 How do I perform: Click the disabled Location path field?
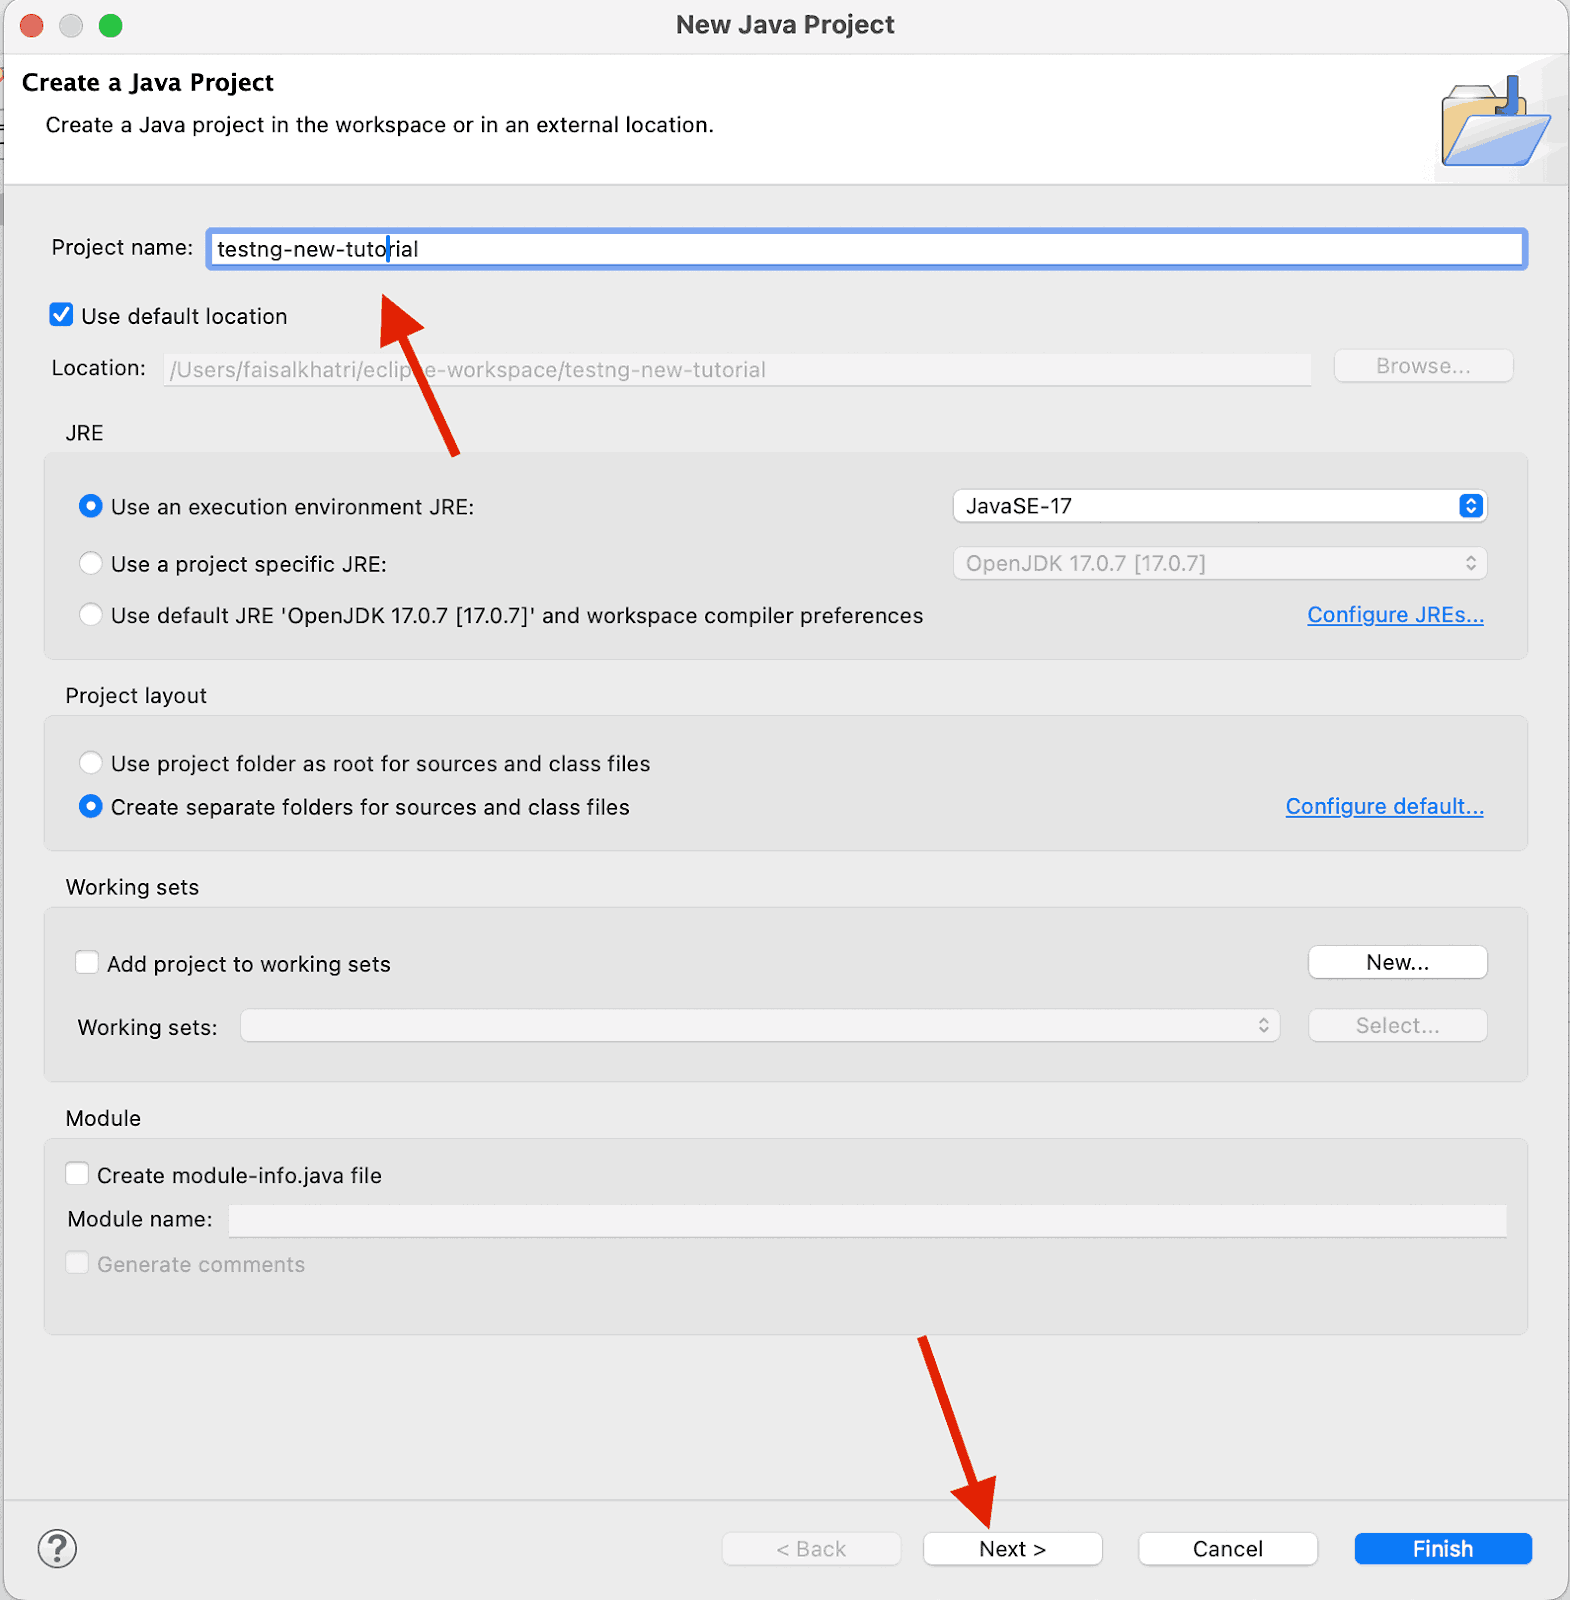(737, 369)
